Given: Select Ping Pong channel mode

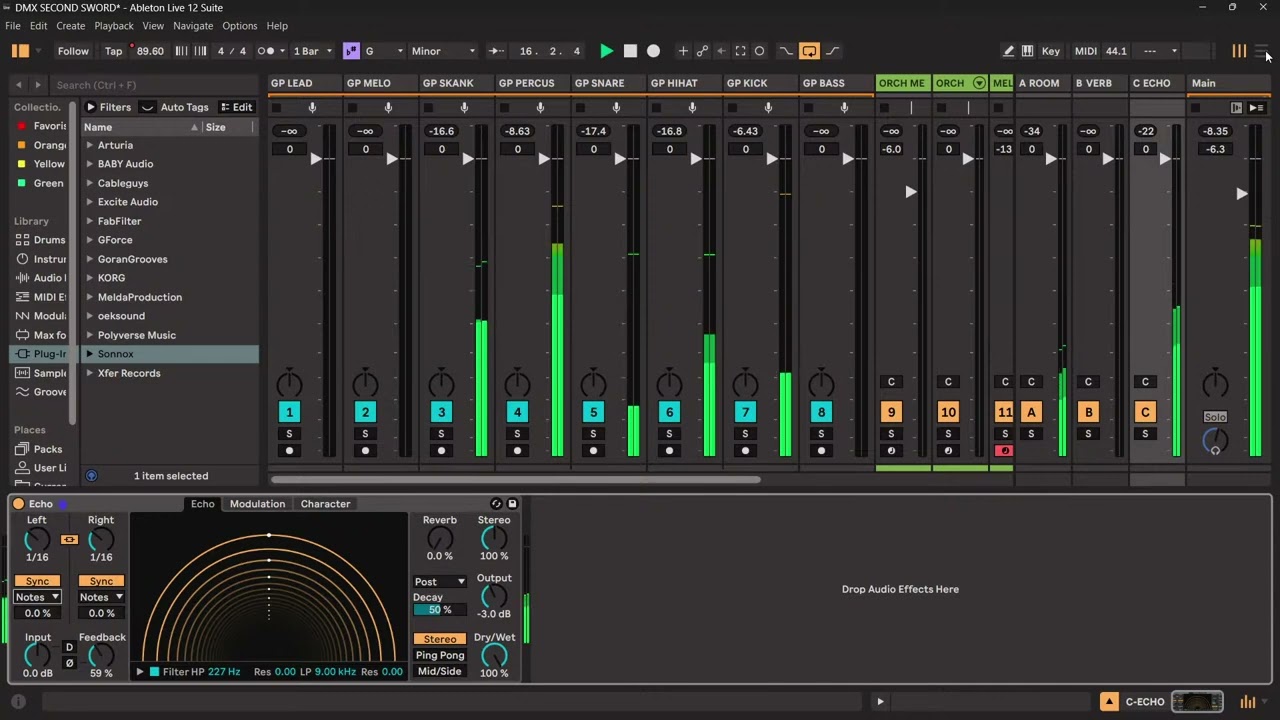Looking at the screenshot, I should point(440,655).
